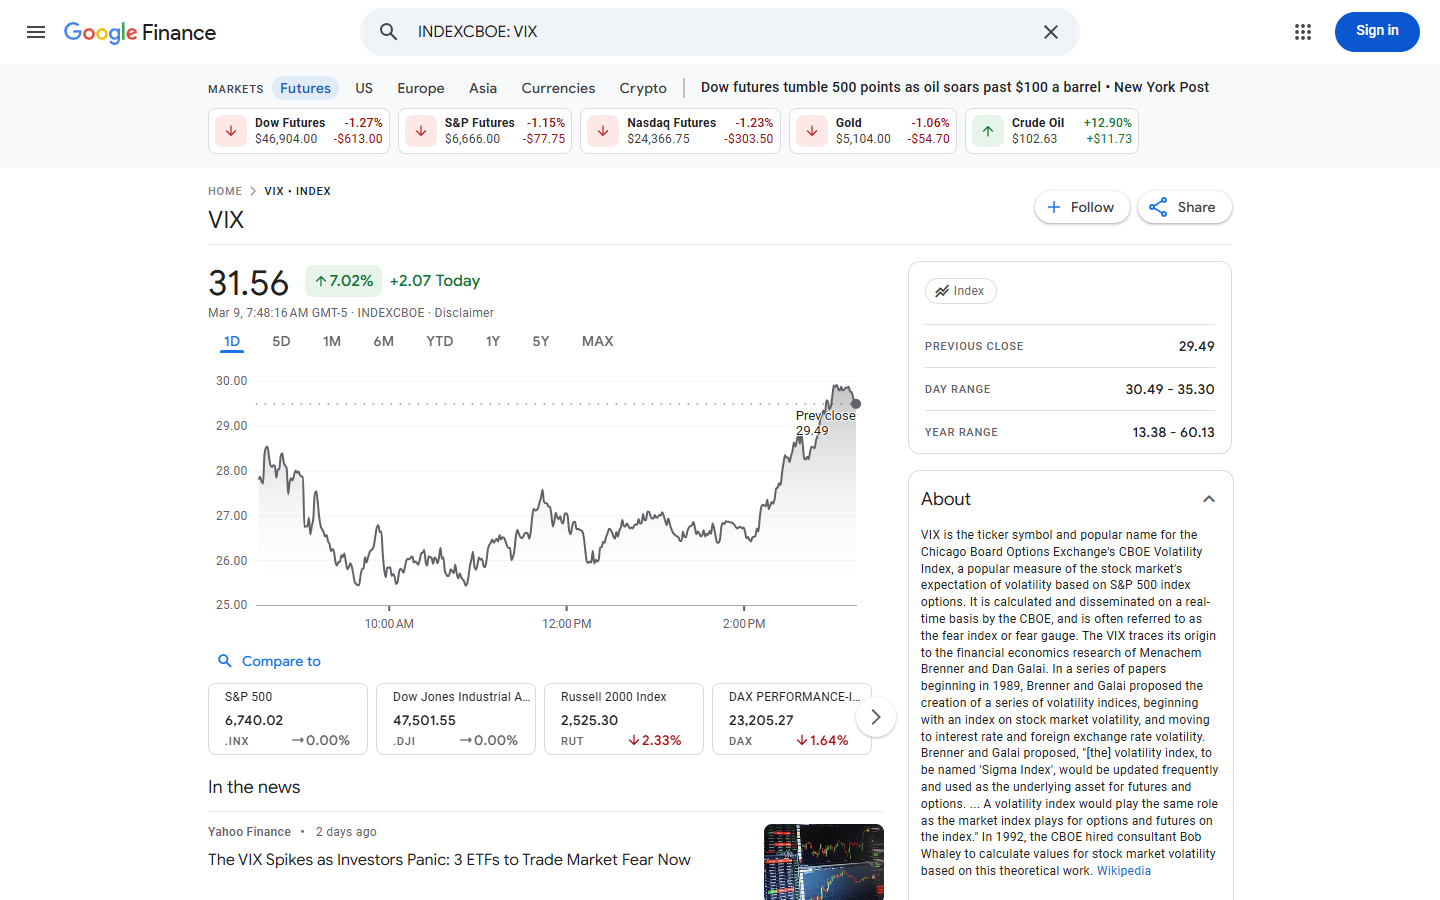Click the Share icon button
The width and height of the screenshot is (1440, 900).
point(1159,207)
